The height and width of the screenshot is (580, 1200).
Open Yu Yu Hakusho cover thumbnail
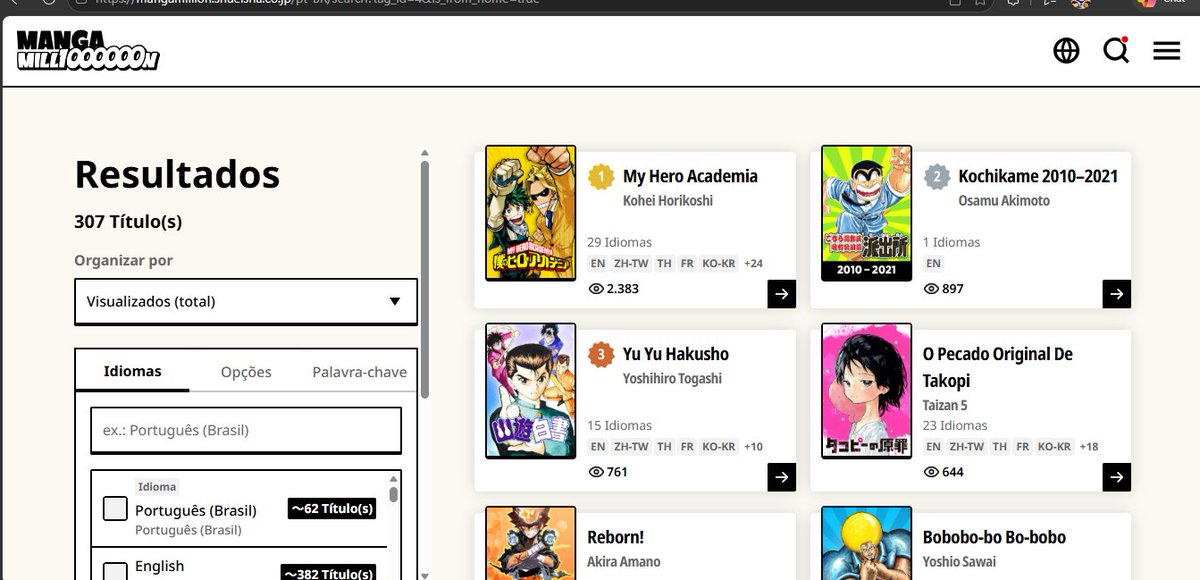point(531,391)
